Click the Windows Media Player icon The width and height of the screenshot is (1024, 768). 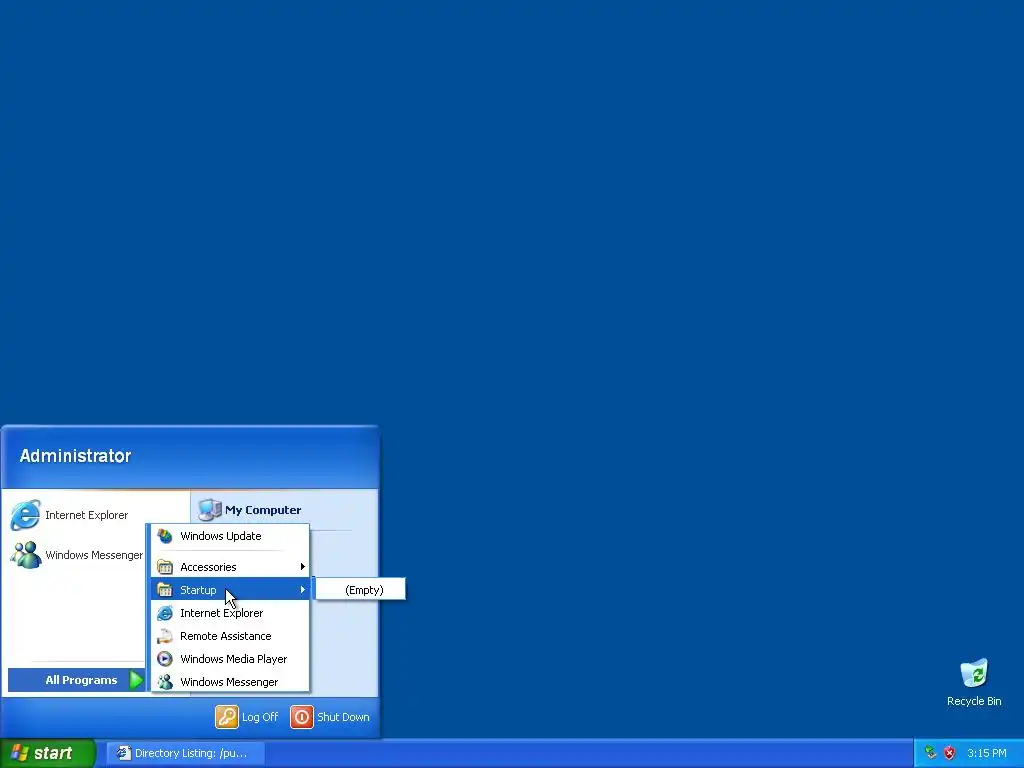tap(165, 659)
